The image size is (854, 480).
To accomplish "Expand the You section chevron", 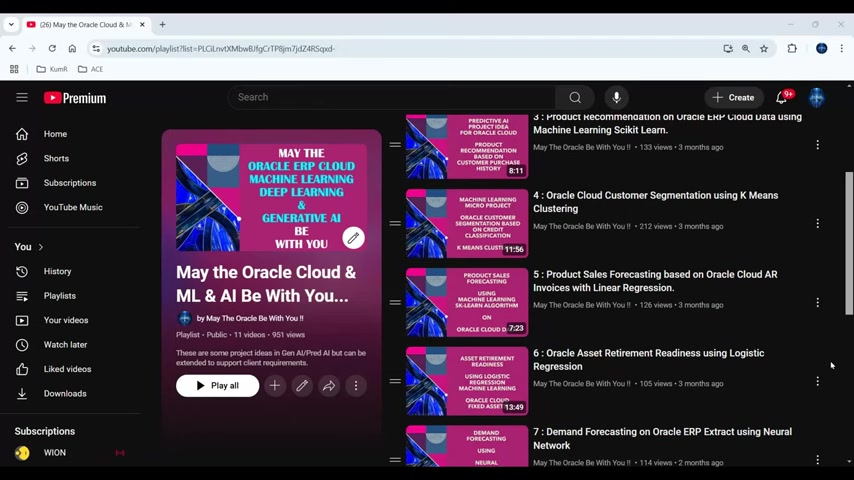I will coord(41,247).
